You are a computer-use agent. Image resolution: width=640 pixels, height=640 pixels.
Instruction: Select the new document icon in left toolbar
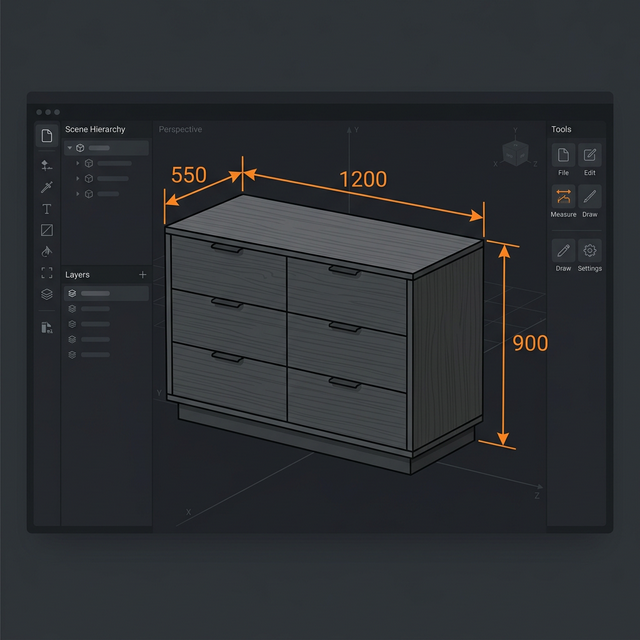[x=46, y=136]
